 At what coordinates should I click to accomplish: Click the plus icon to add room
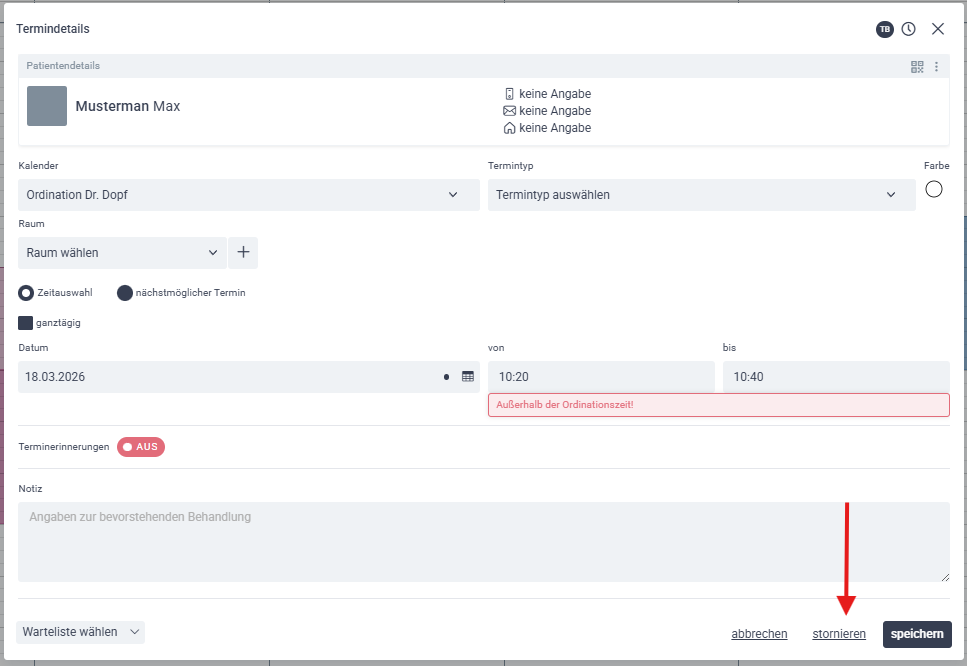243,253
